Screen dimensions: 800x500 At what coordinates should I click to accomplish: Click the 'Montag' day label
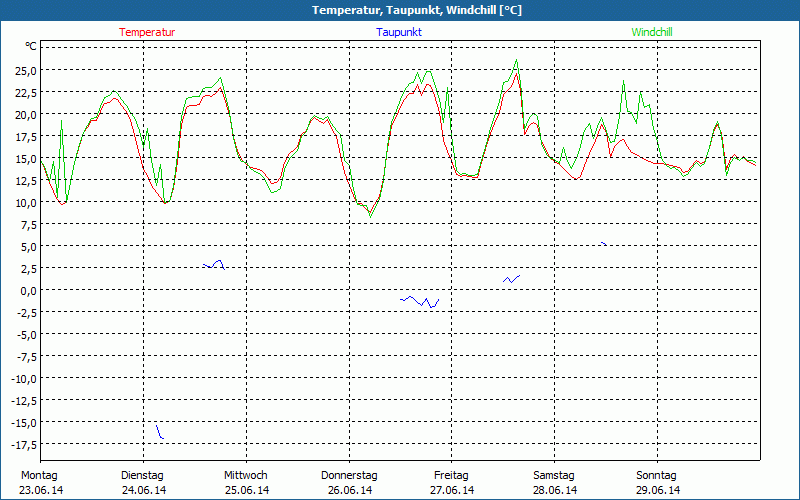(39, 476)
